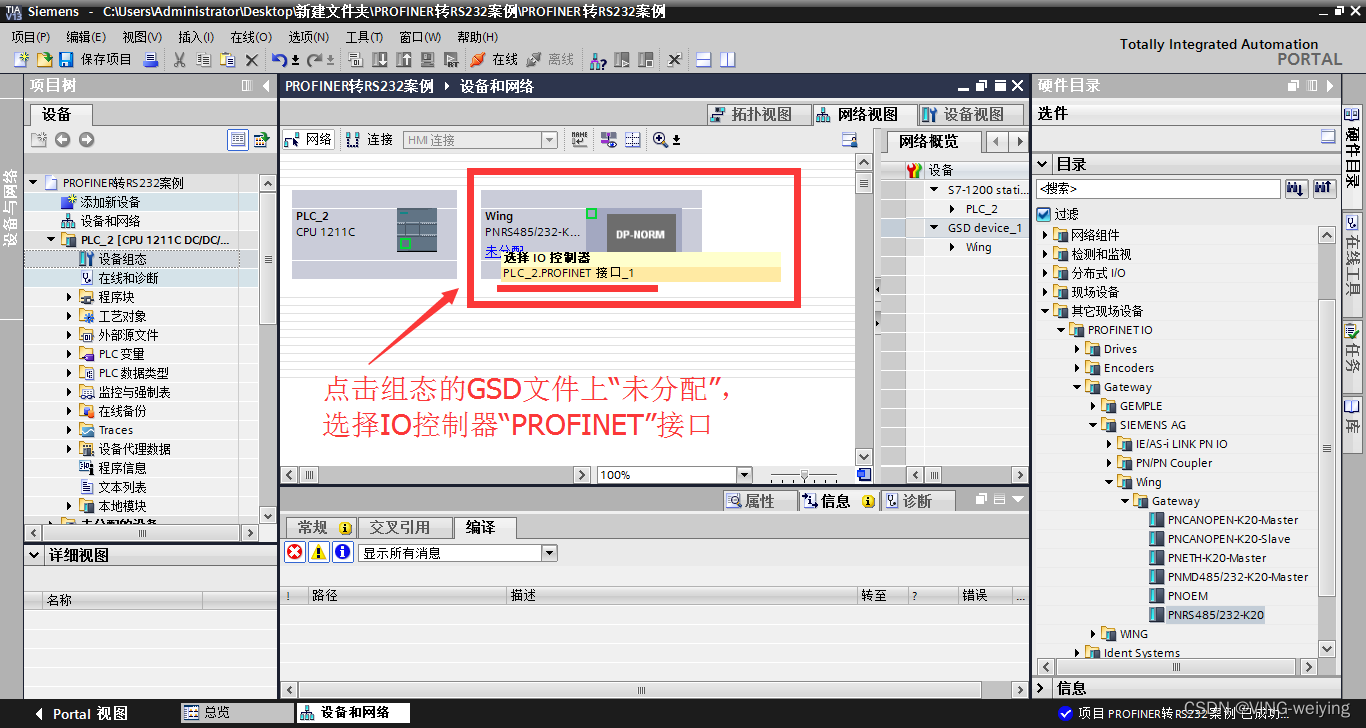Click the Print toolbar icon
This screenshot has width=1366, height=728.
pos(151,60)
